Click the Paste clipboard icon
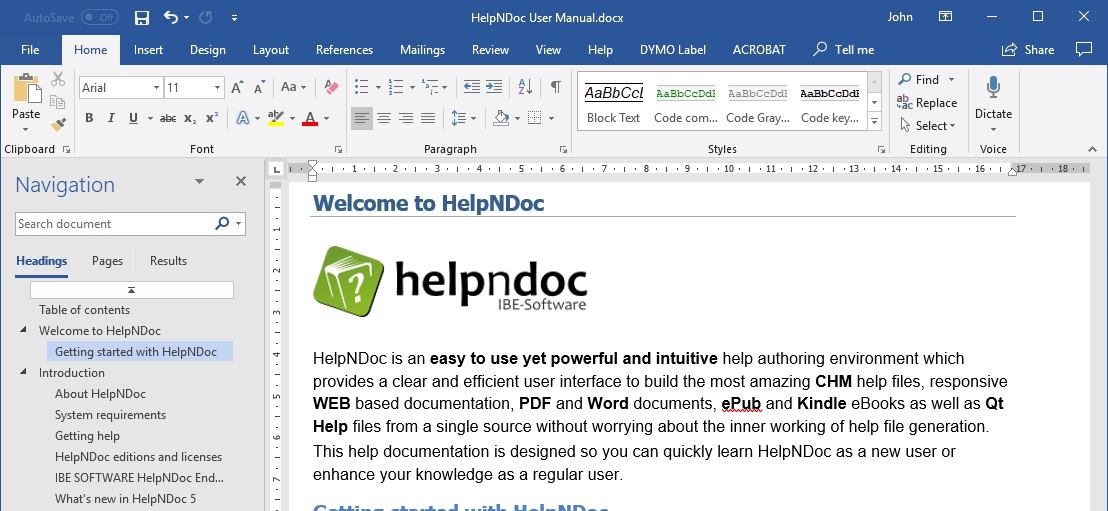The width and height of the screenshot is (1108, 511). [x=26, y=88]
